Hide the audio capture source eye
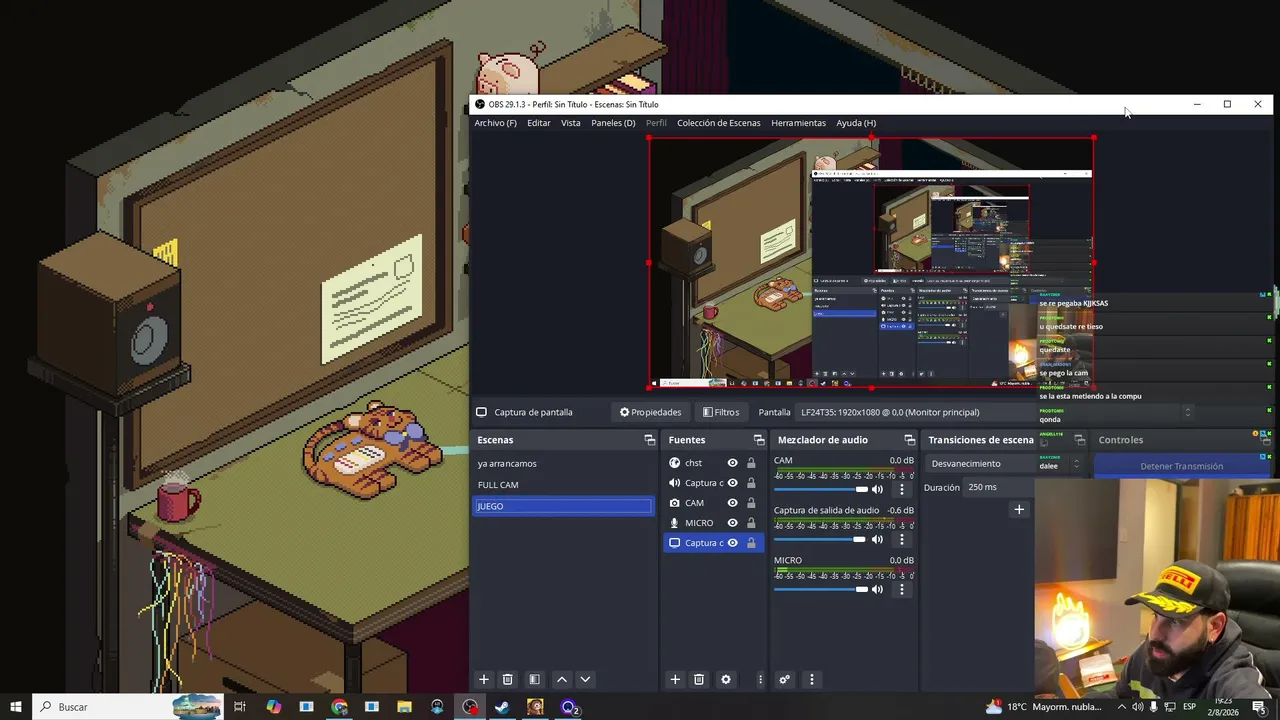Image resolution: width=1280 pixels, height=720 pixels. [732, 483]
